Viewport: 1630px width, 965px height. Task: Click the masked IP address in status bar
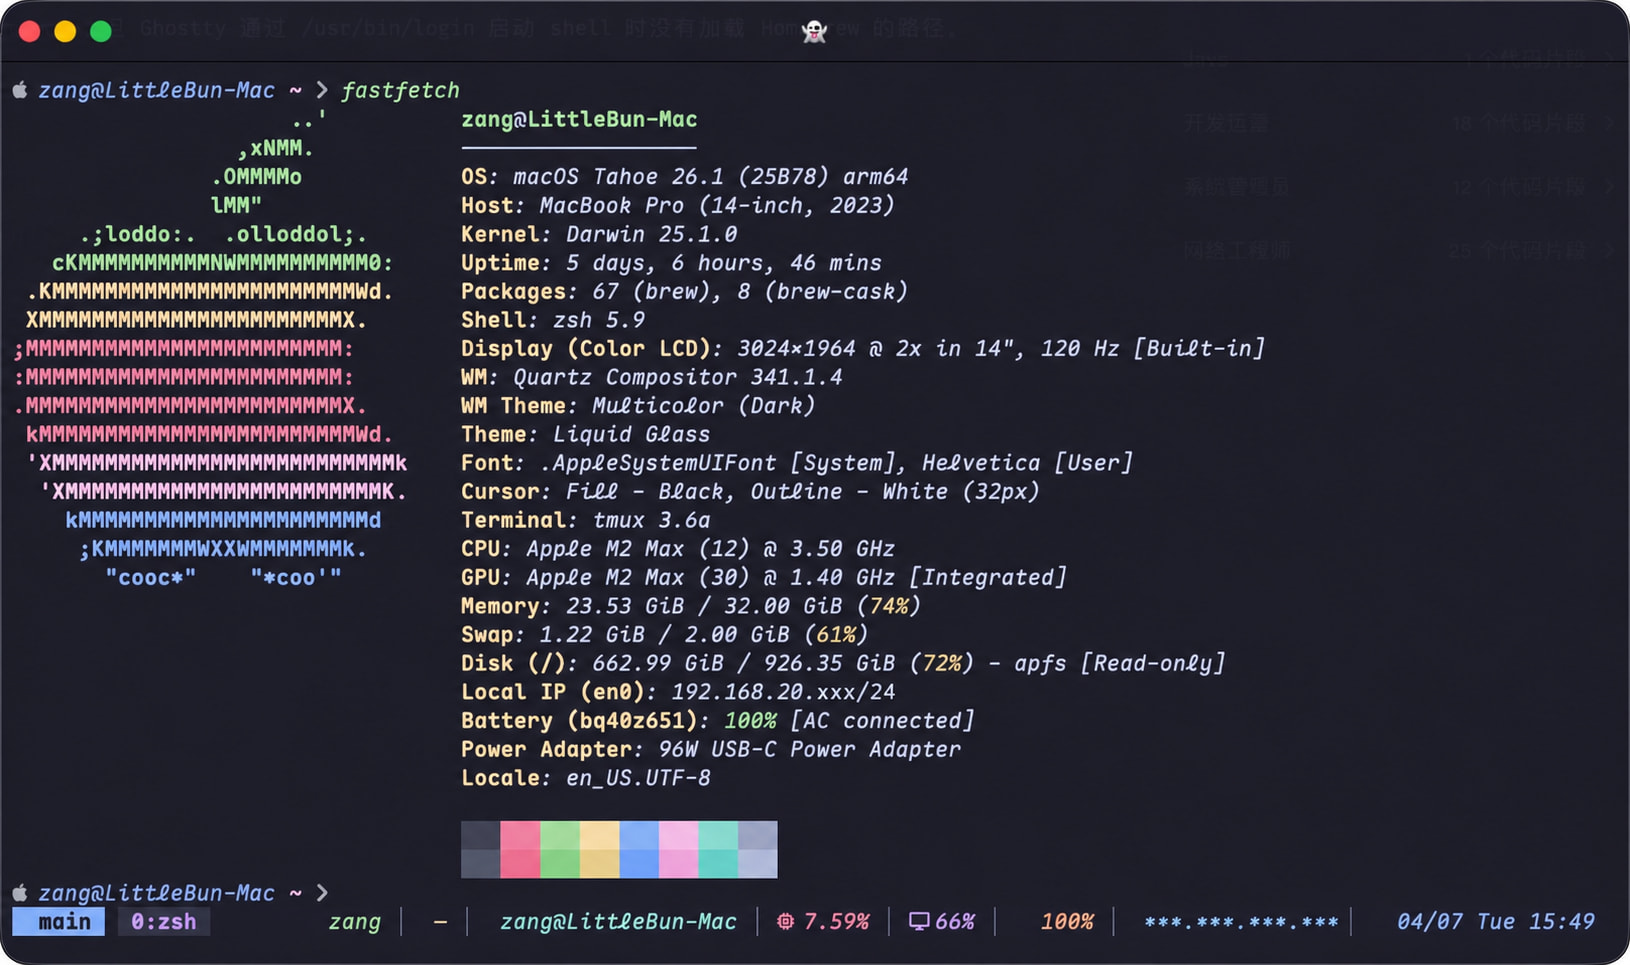[1241, 921]
